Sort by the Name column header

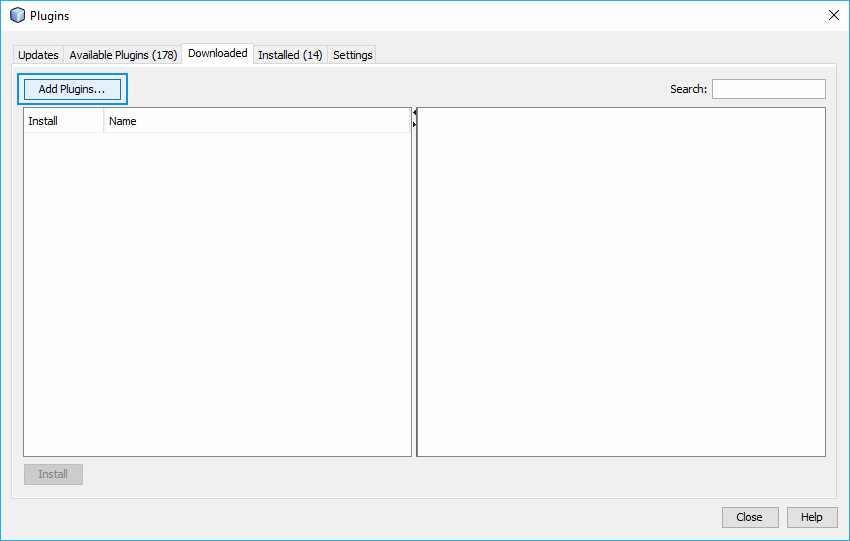[x=256, y=121]
